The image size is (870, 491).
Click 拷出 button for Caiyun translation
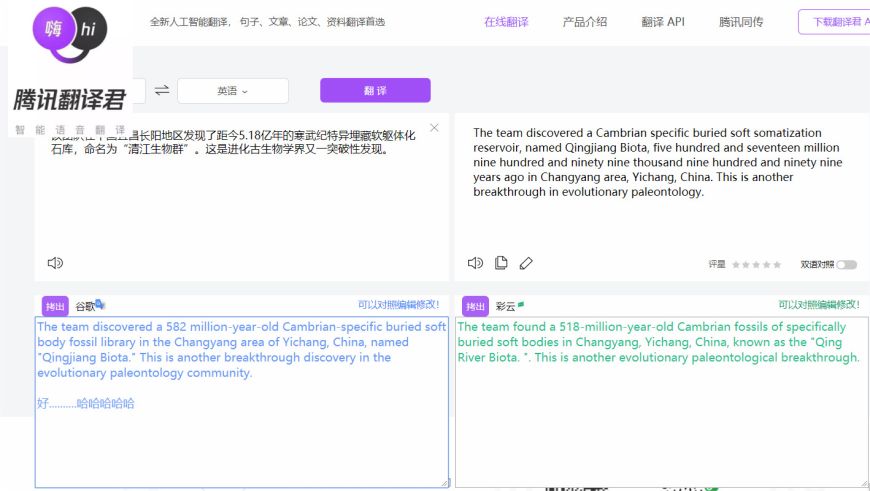point(476,306)
